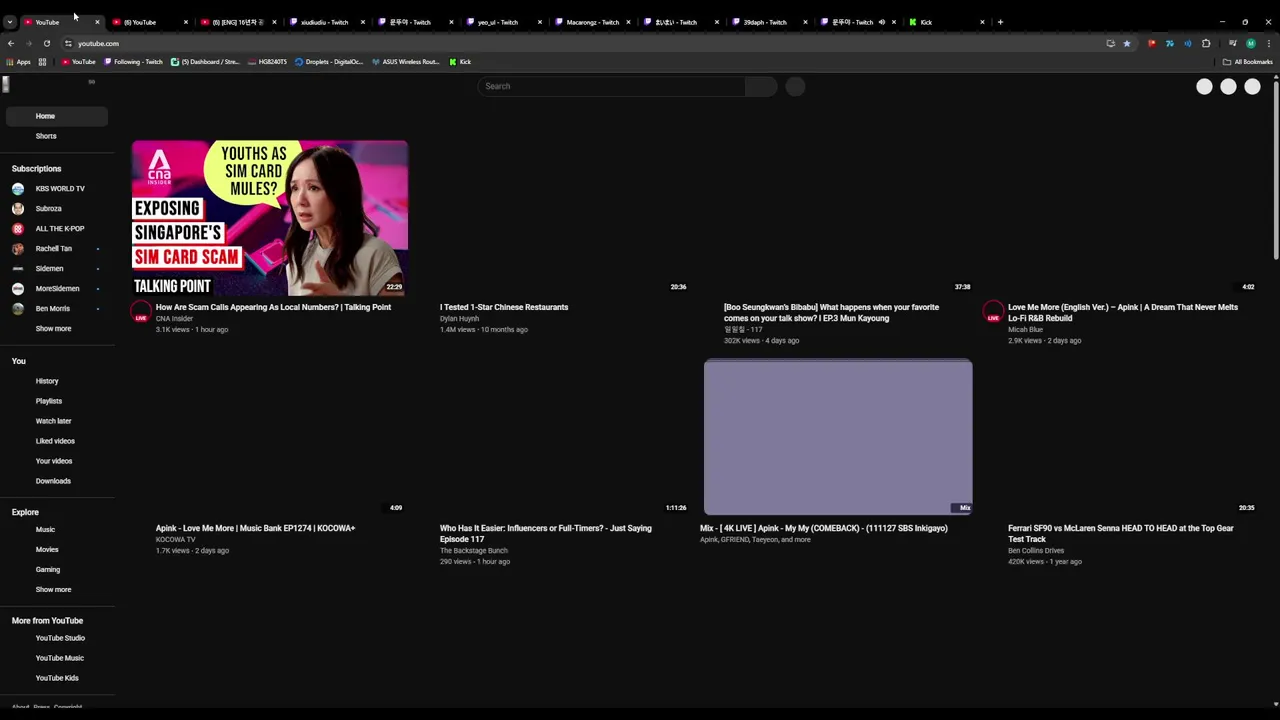
Task: Reload the YouTube page
Action: tap(46, 43)
